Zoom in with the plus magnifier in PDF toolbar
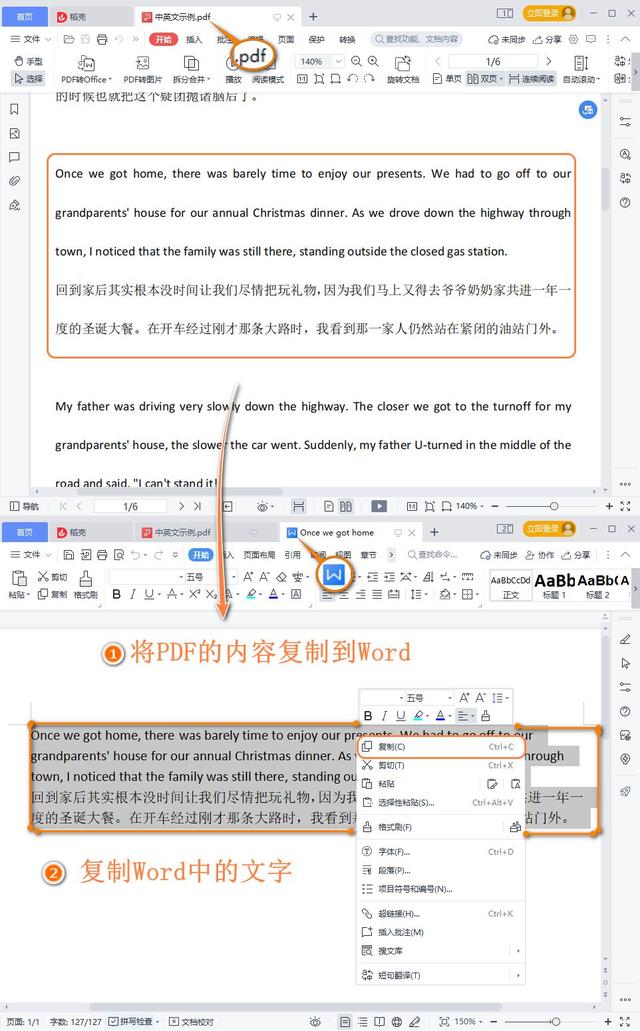This screenshot has width=640, height=1031. tap(373, 61)
